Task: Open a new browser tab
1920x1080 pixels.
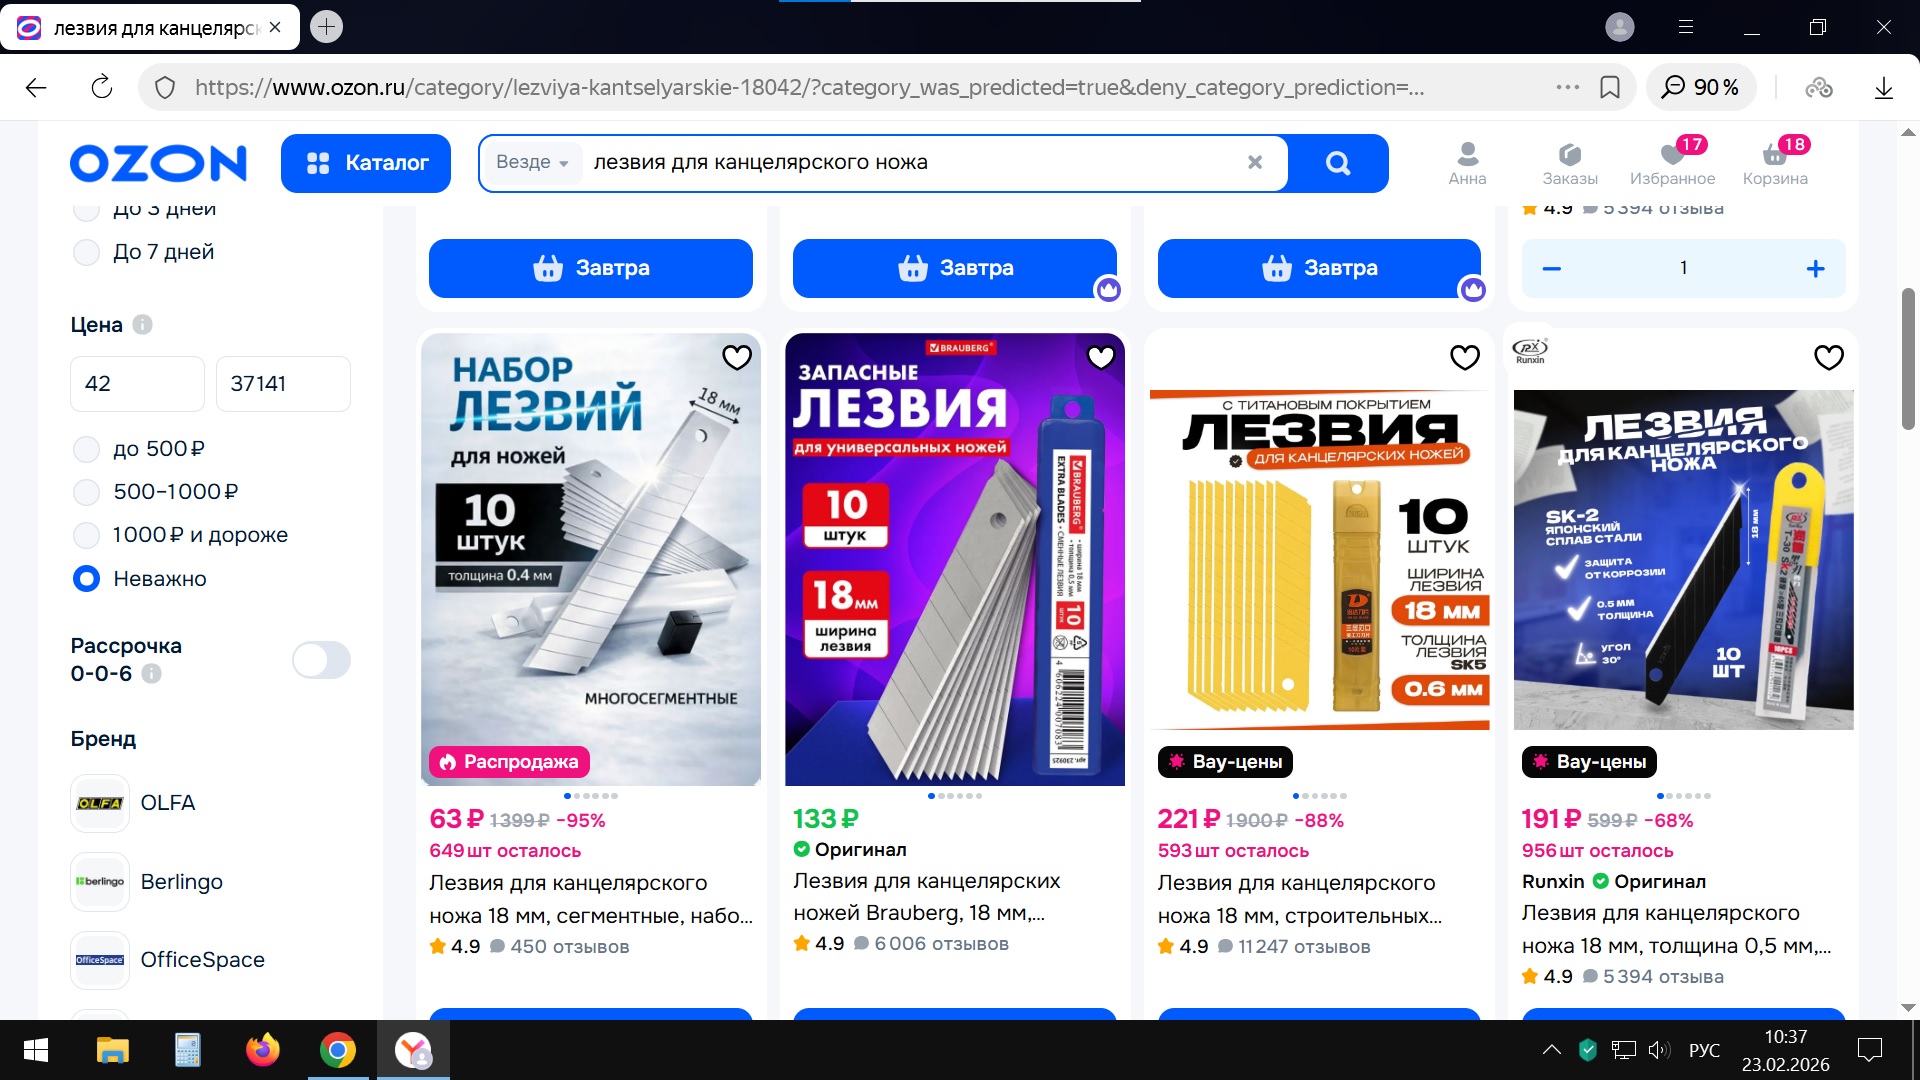Action: coord(326,27)
